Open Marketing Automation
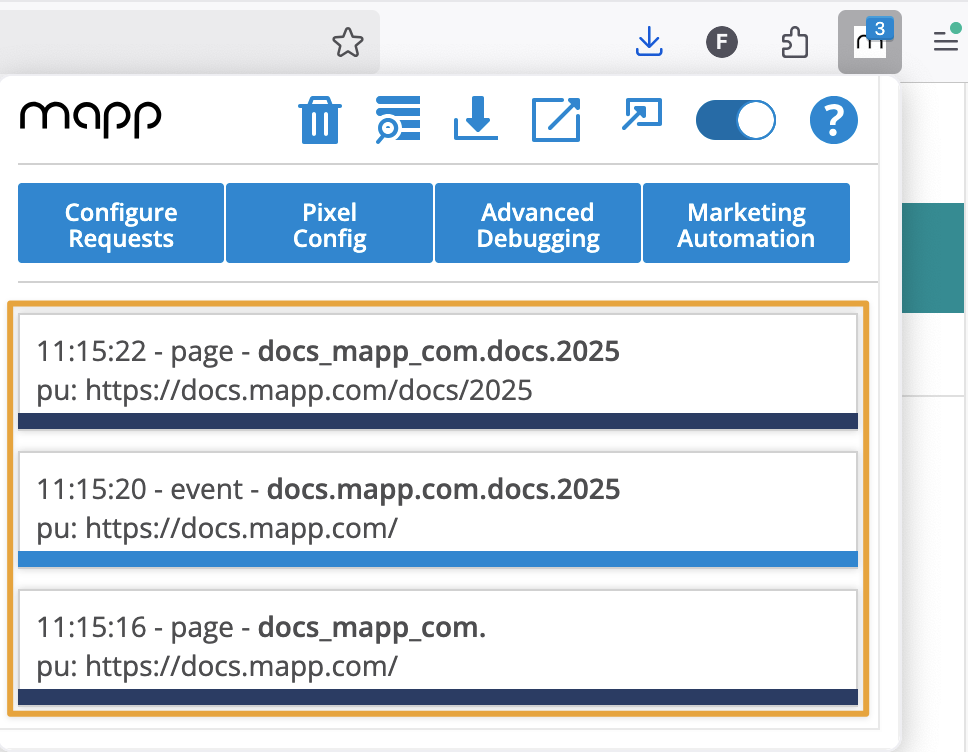968x752 pixels. pos(746,224)
